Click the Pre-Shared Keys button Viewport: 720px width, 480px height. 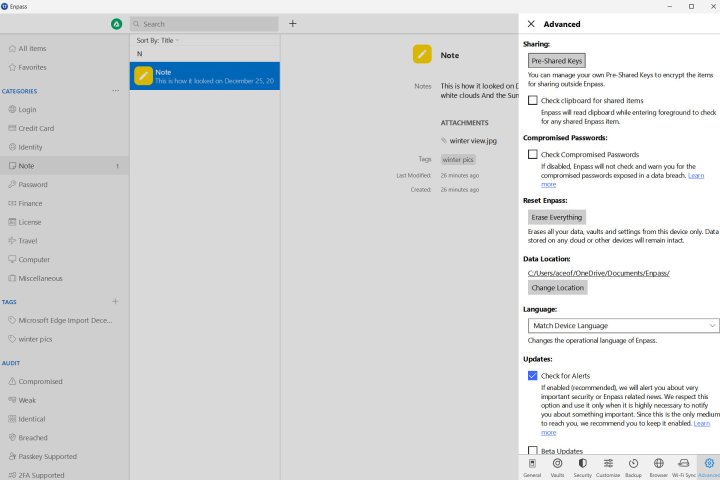pos(557,61)
